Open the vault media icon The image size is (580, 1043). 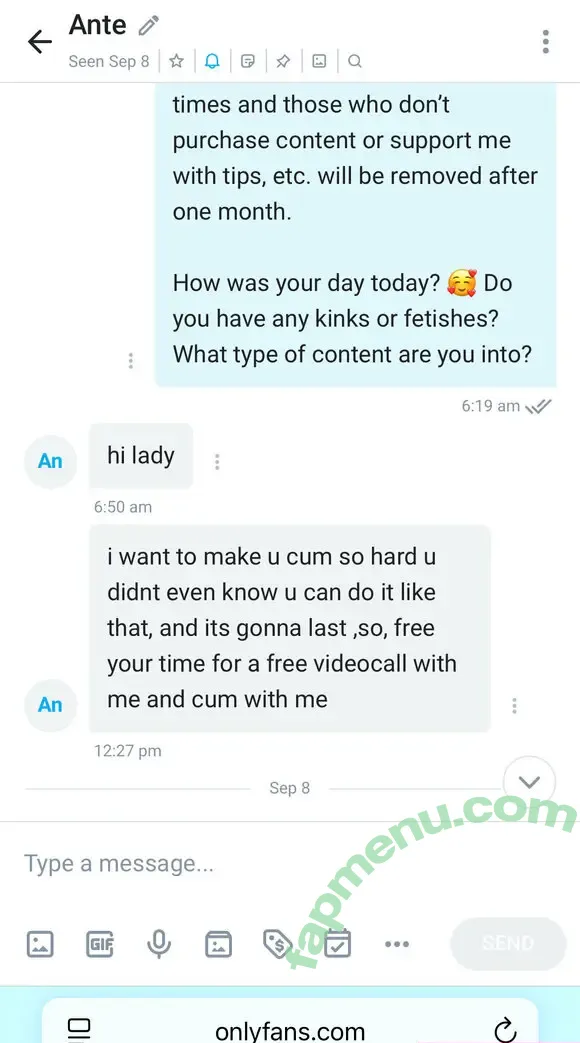pyautogui.click(x=218, y=944)
